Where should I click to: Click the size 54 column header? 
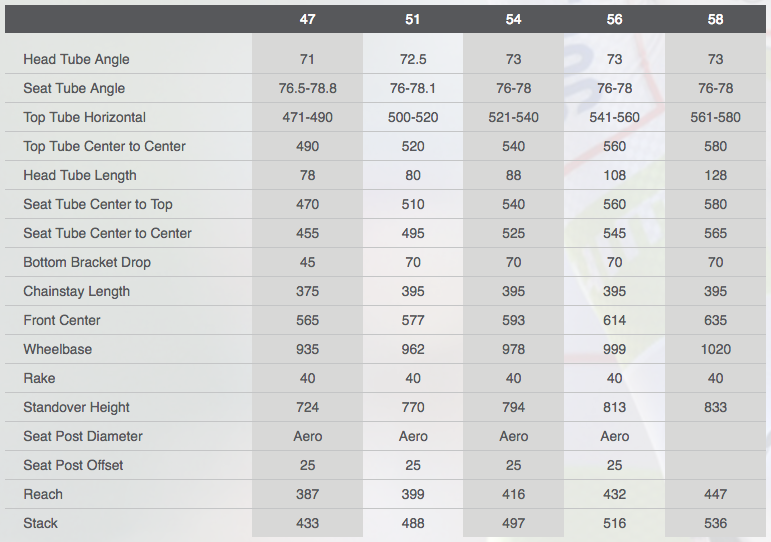(514, 19)
